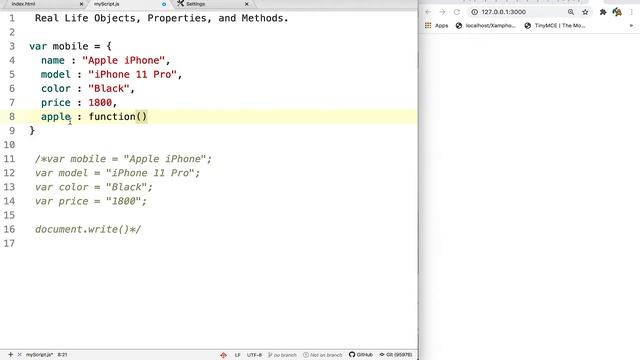This screenshot has height=360, width=640.
Task: Click the X icon in status bar
Action: pyautogui.click(x=19, y=355)
